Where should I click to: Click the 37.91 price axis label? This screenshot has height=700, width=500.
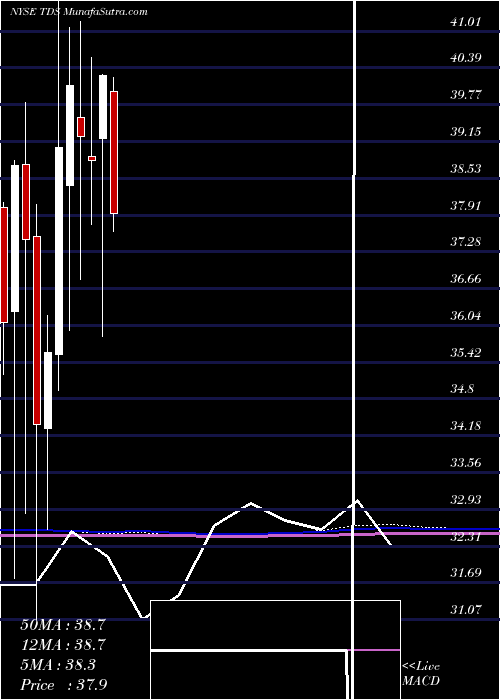tap(466, 206)
